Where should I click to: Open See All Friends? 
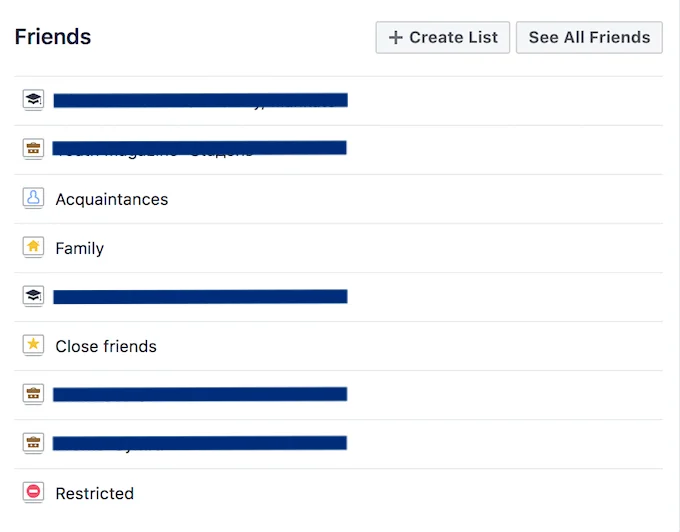tap(589, 37)
